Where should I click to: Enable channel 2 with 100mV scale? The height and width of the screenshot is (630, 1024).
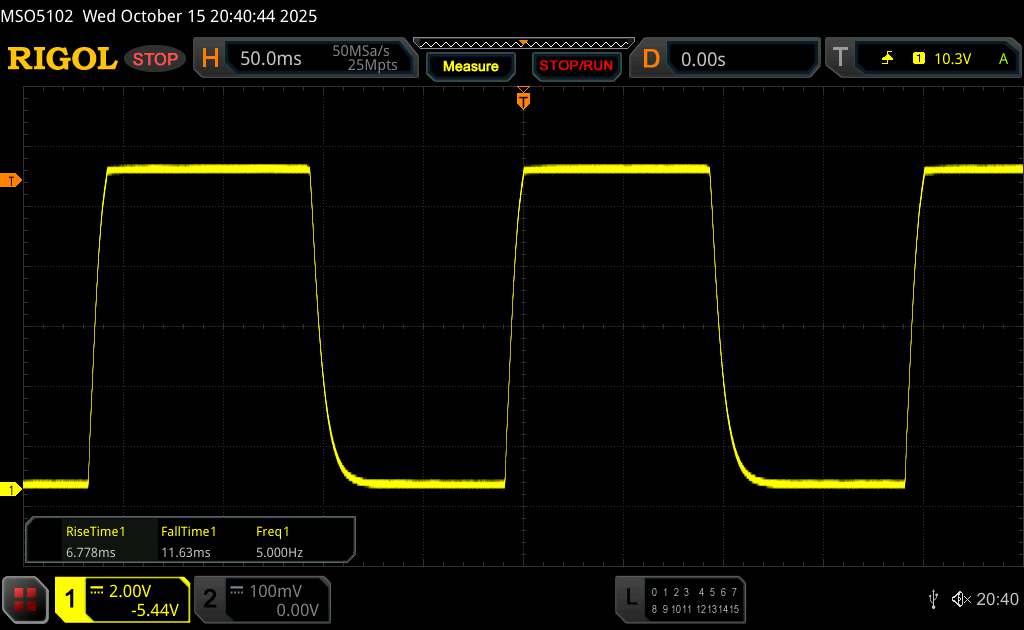pyautogui.click(x=260, y=598)
